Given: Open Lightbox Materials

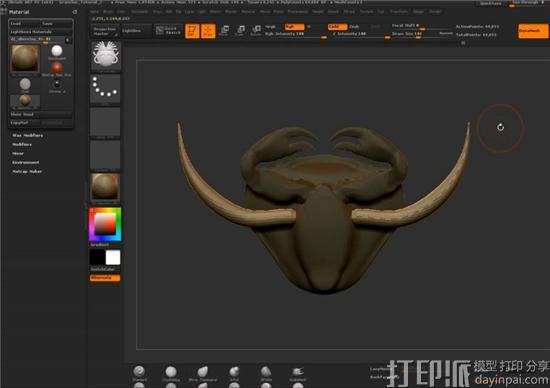Looking at the screenshot, I should (x=41, y=32).
